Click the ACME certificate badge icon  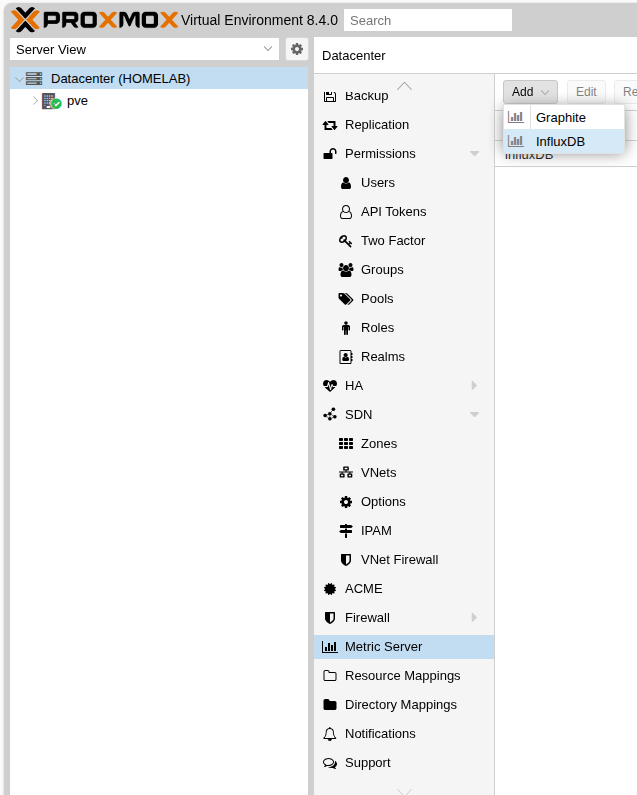pos(330,589)
